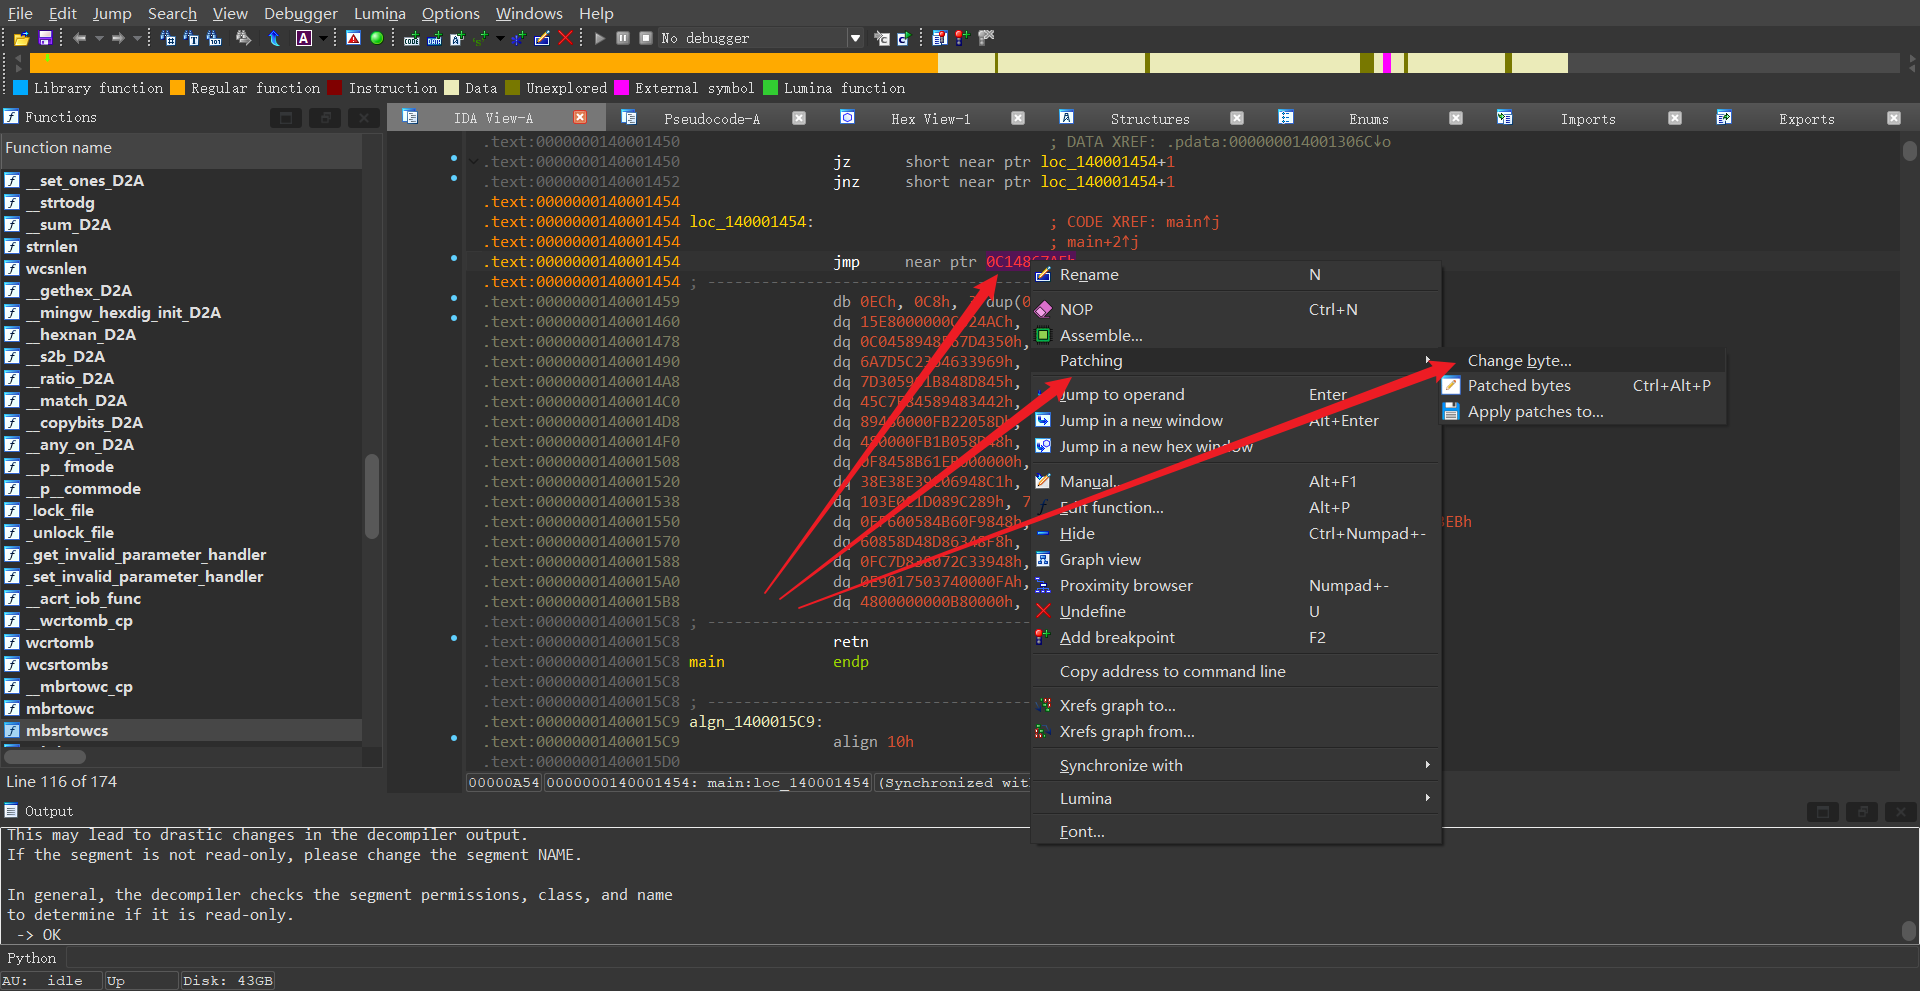Select the wcrtomb function entry
The height and width of the screenshot is (991, 1920).
(181, 642)
